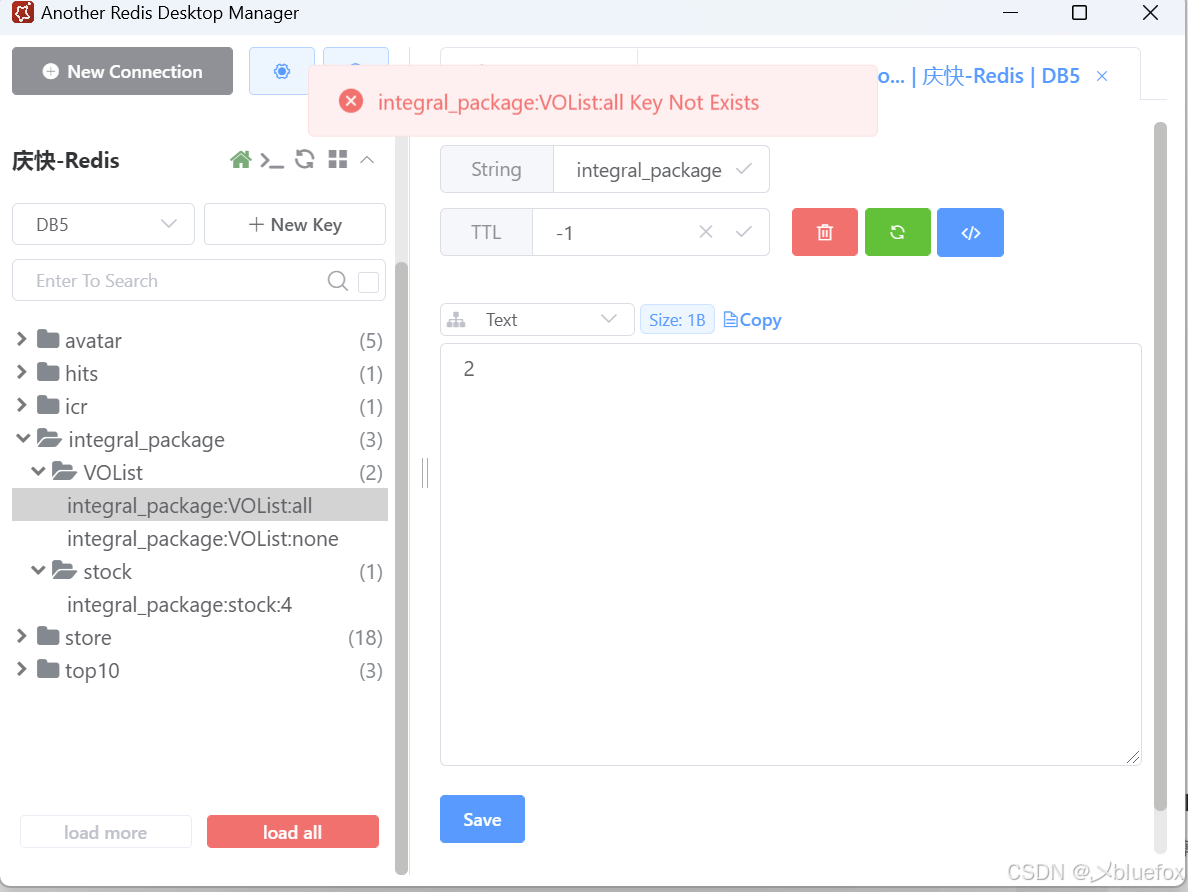1188x892 pixels.
Task: Click the open stock folder icon
Action: click(x=65, y=570)
